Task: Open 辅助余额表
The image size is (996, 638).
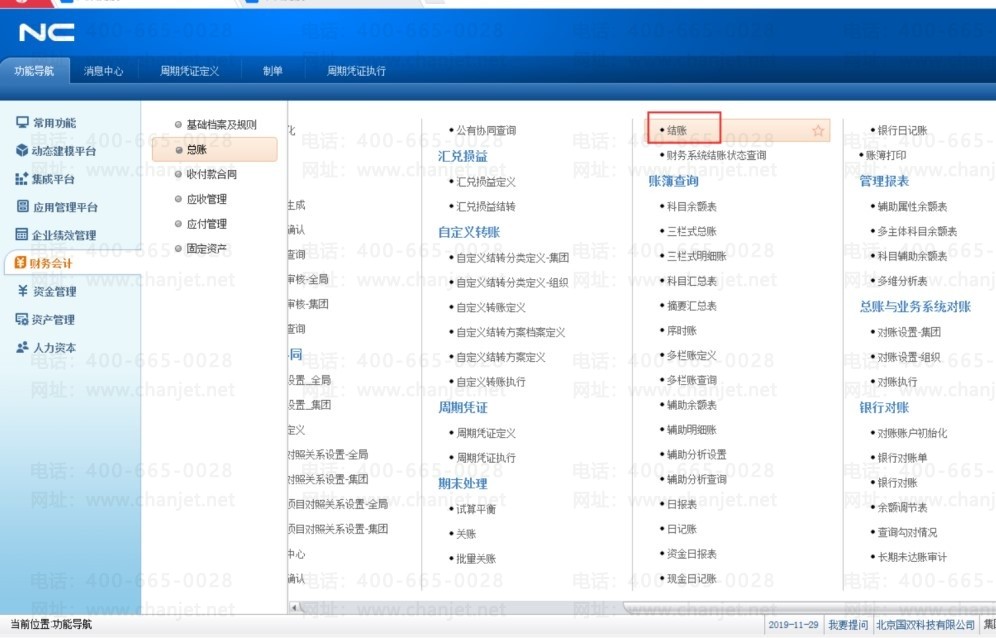Action: click(x=692, y=405)
